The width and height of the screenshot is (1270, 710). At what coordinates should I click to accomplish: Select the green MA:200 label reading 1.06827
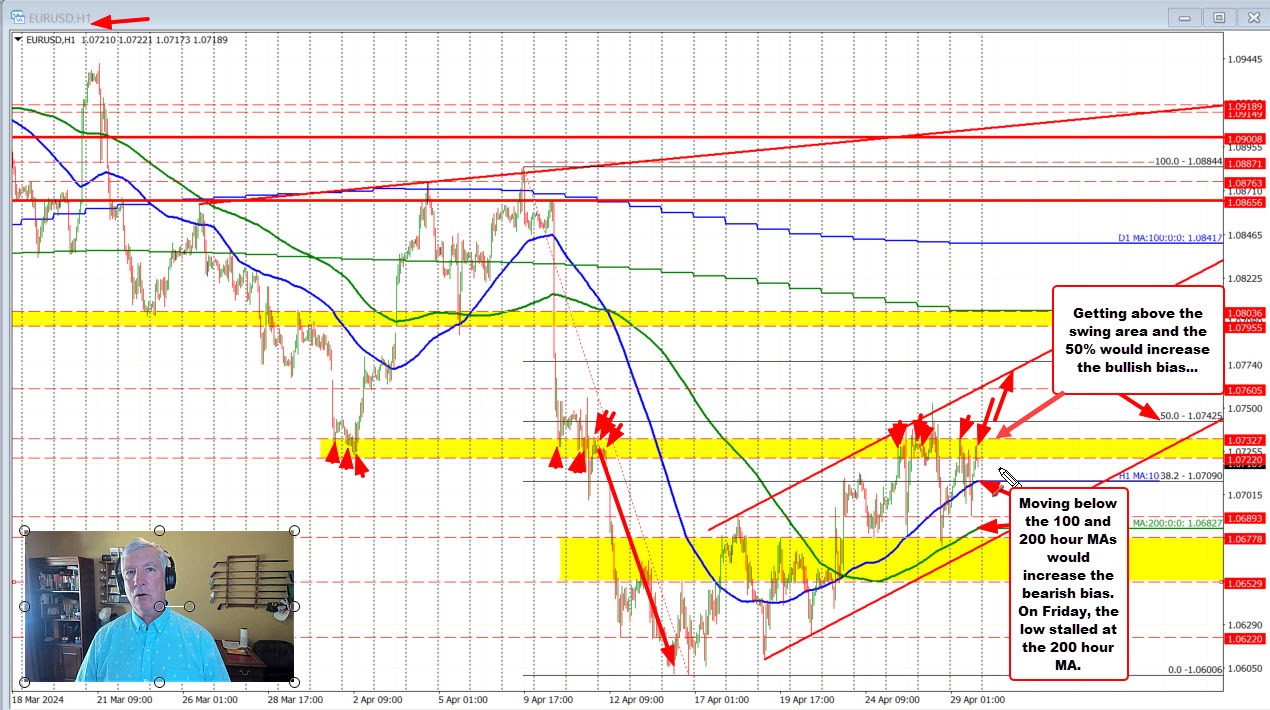click(x=1175, y=521)
